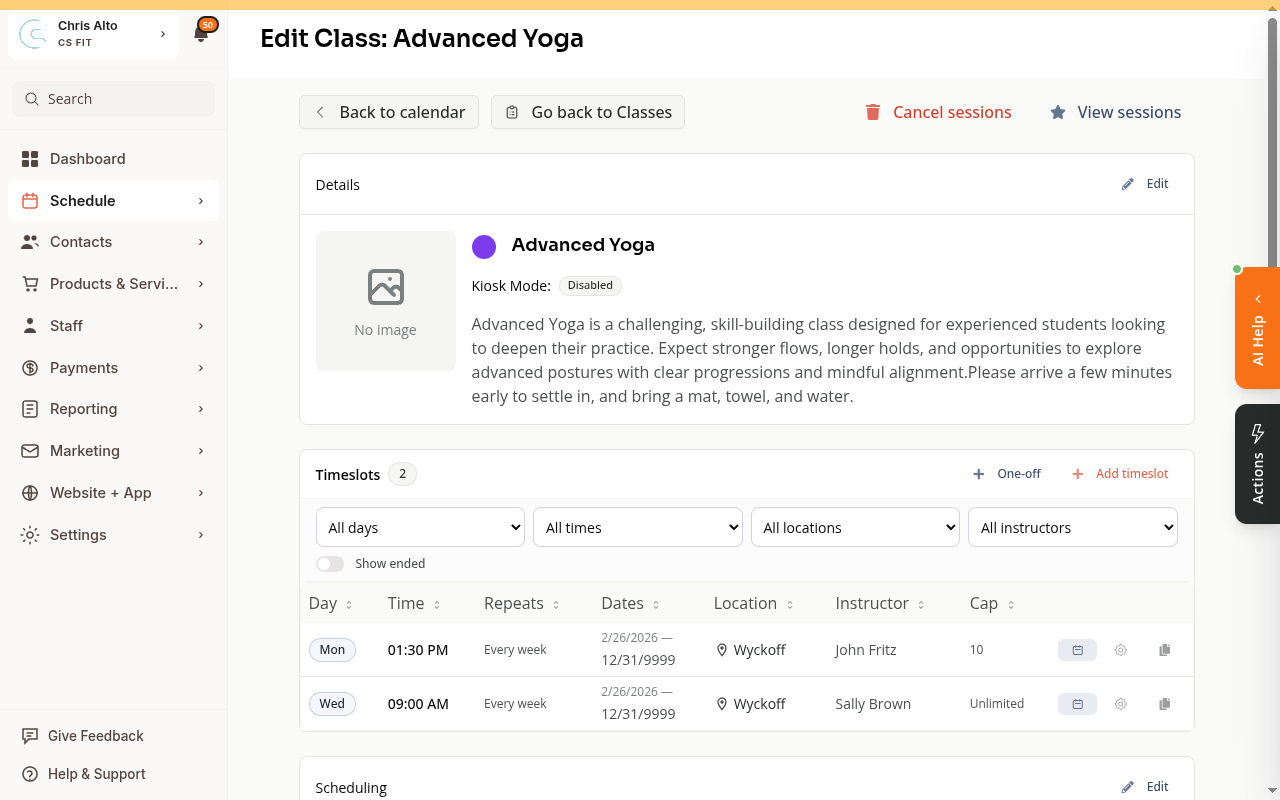This screenshot has width=1280, height=800.
Task: Open the All locations filter dropdown
Action: (x=855, y=528)
